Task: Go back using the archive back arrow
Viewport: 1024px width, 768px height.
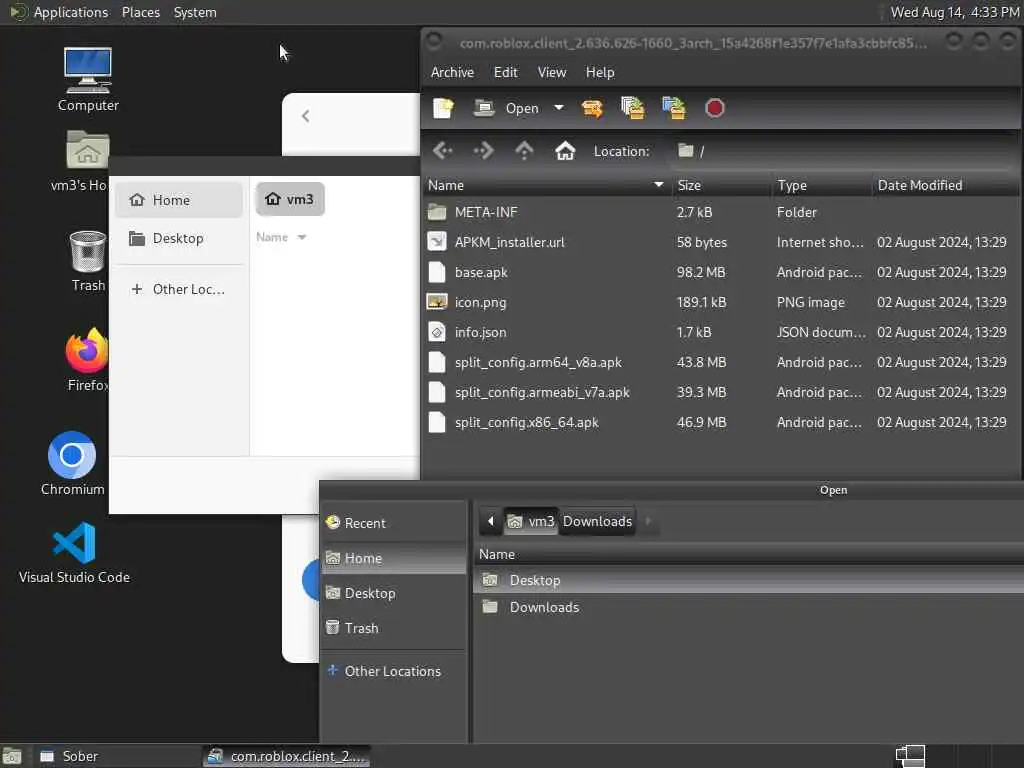Action: click(443, 151)
